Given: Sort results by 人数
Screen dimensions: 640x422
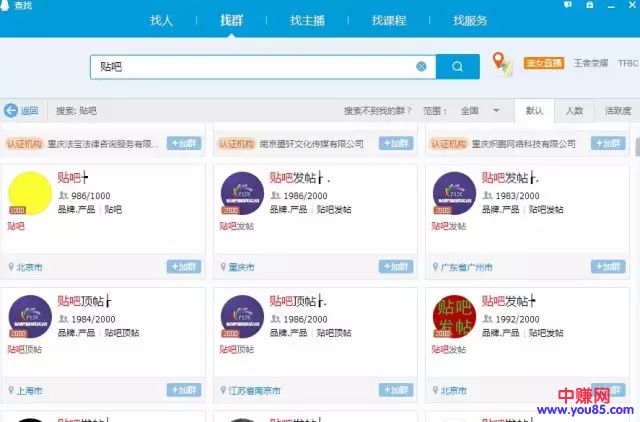Looking at the screenshot, I should [x=574, y=110].
